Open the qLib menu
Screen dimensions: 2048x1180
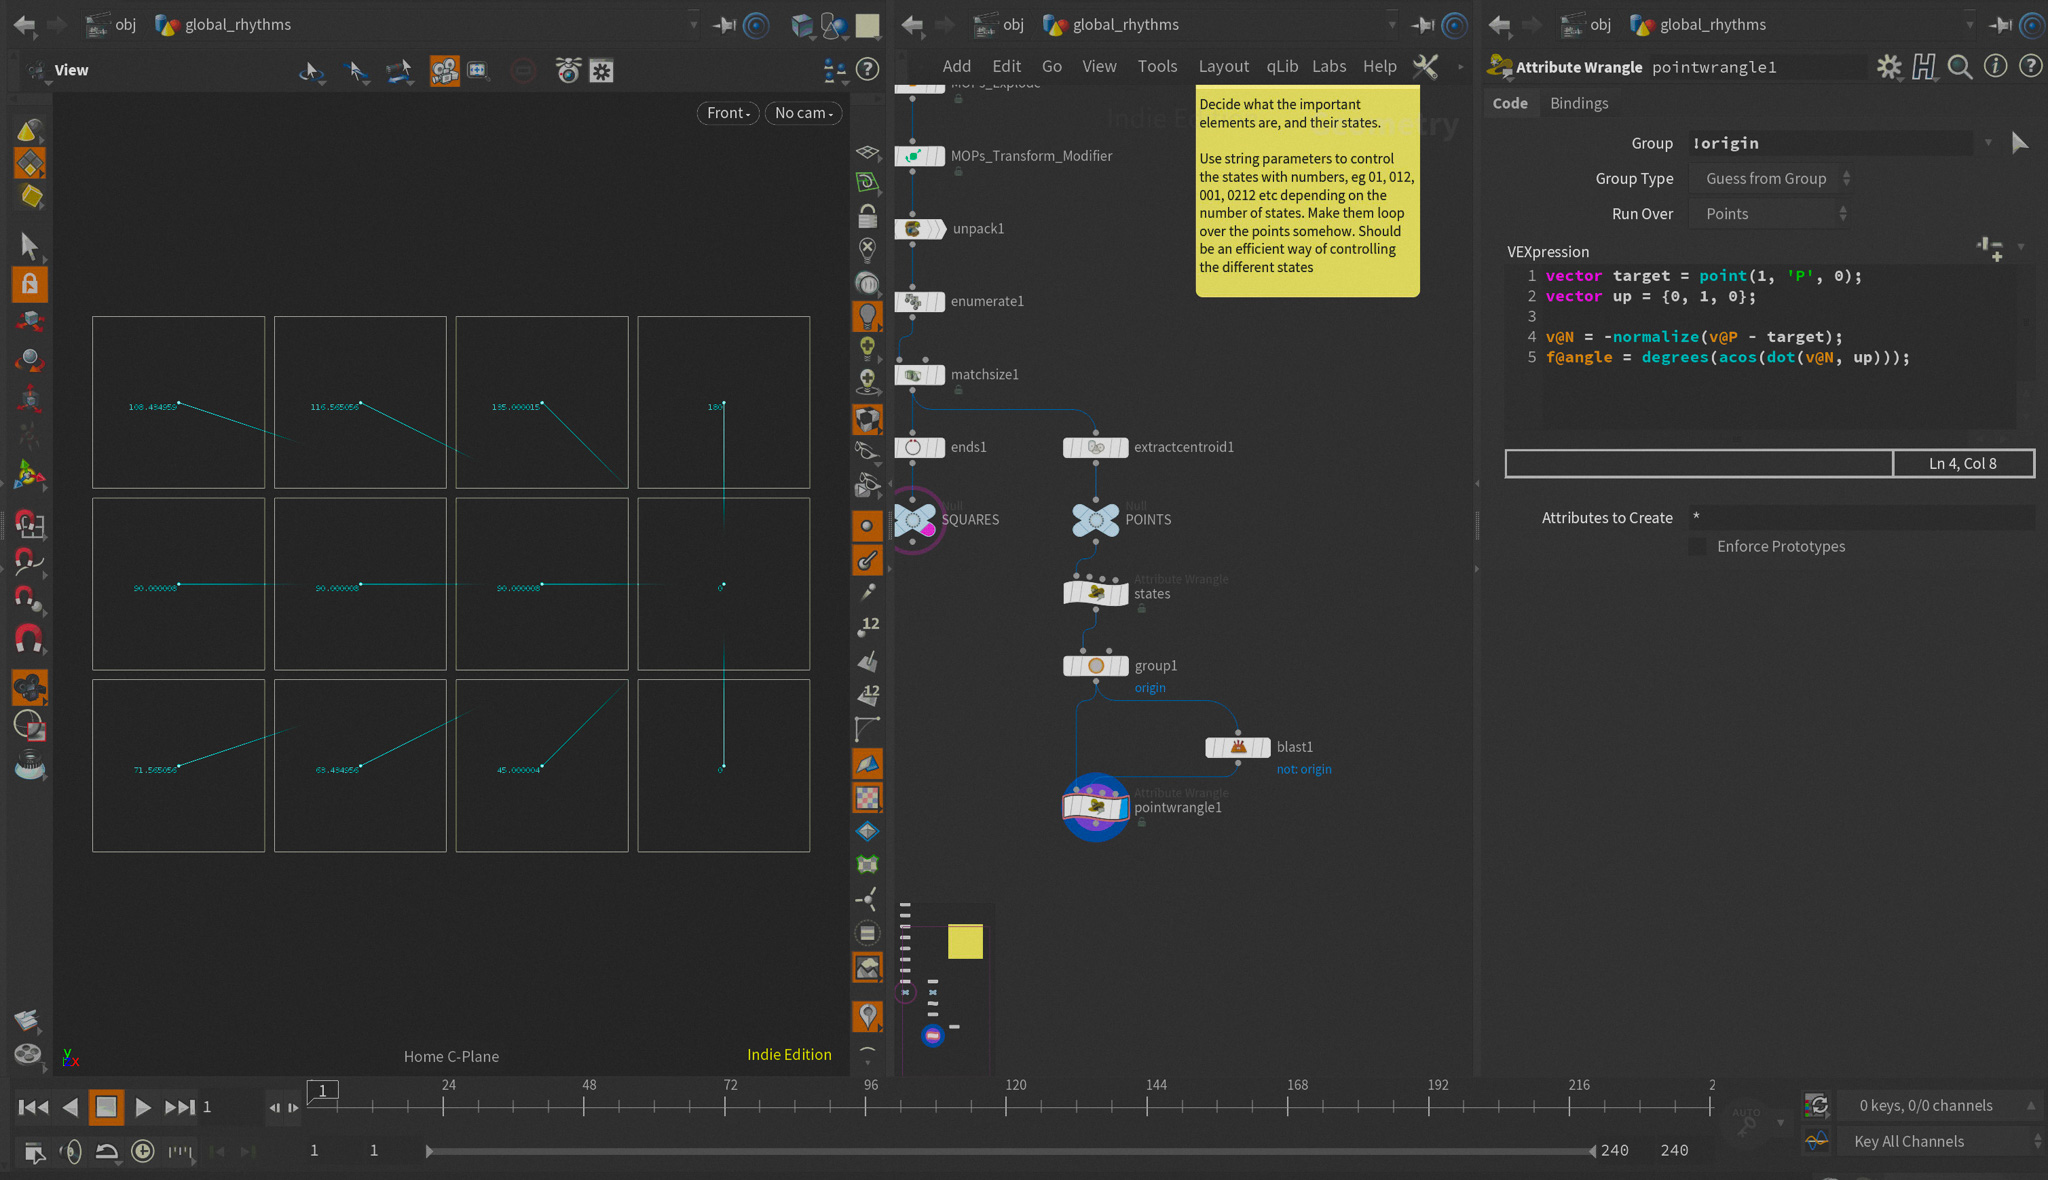click(x=1282, y=66)
